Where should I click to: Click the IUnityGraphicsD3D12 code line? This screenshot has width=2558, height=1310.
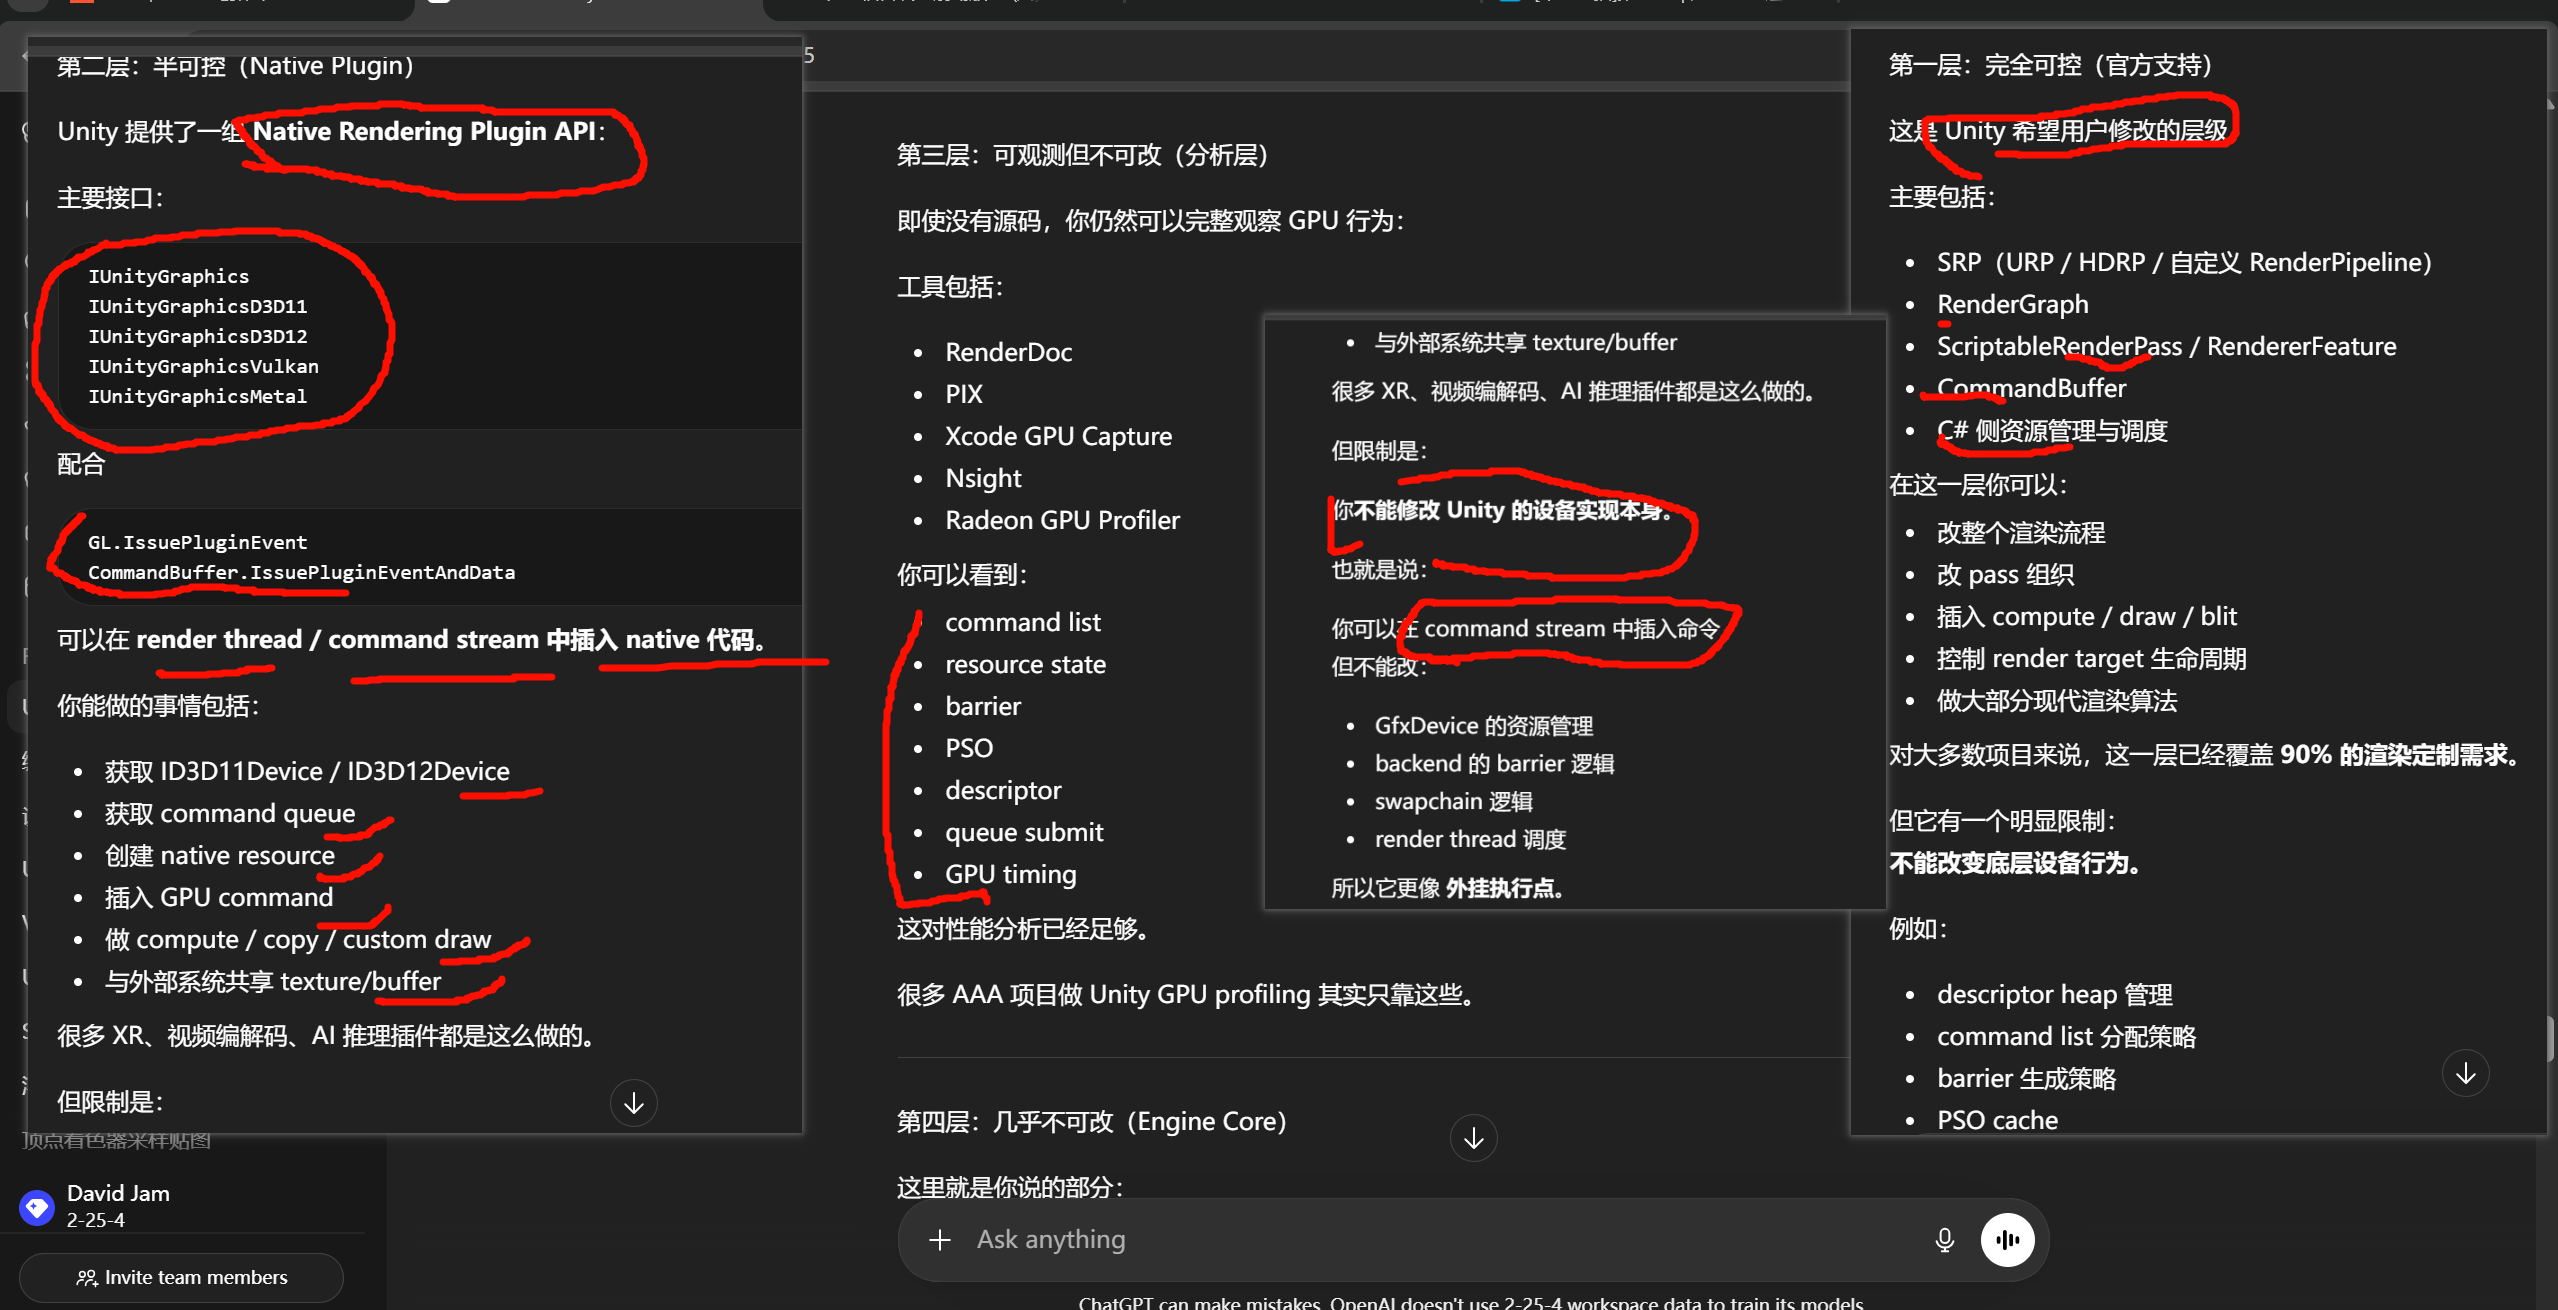click(198, 337)
